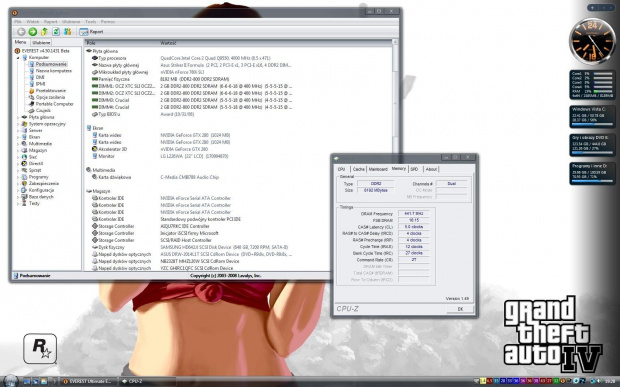Screen dimensions: 620x387
Task: Switch to the CPU tab in CPU-Z
Action: pyautogui.click(x=342, y=169)
